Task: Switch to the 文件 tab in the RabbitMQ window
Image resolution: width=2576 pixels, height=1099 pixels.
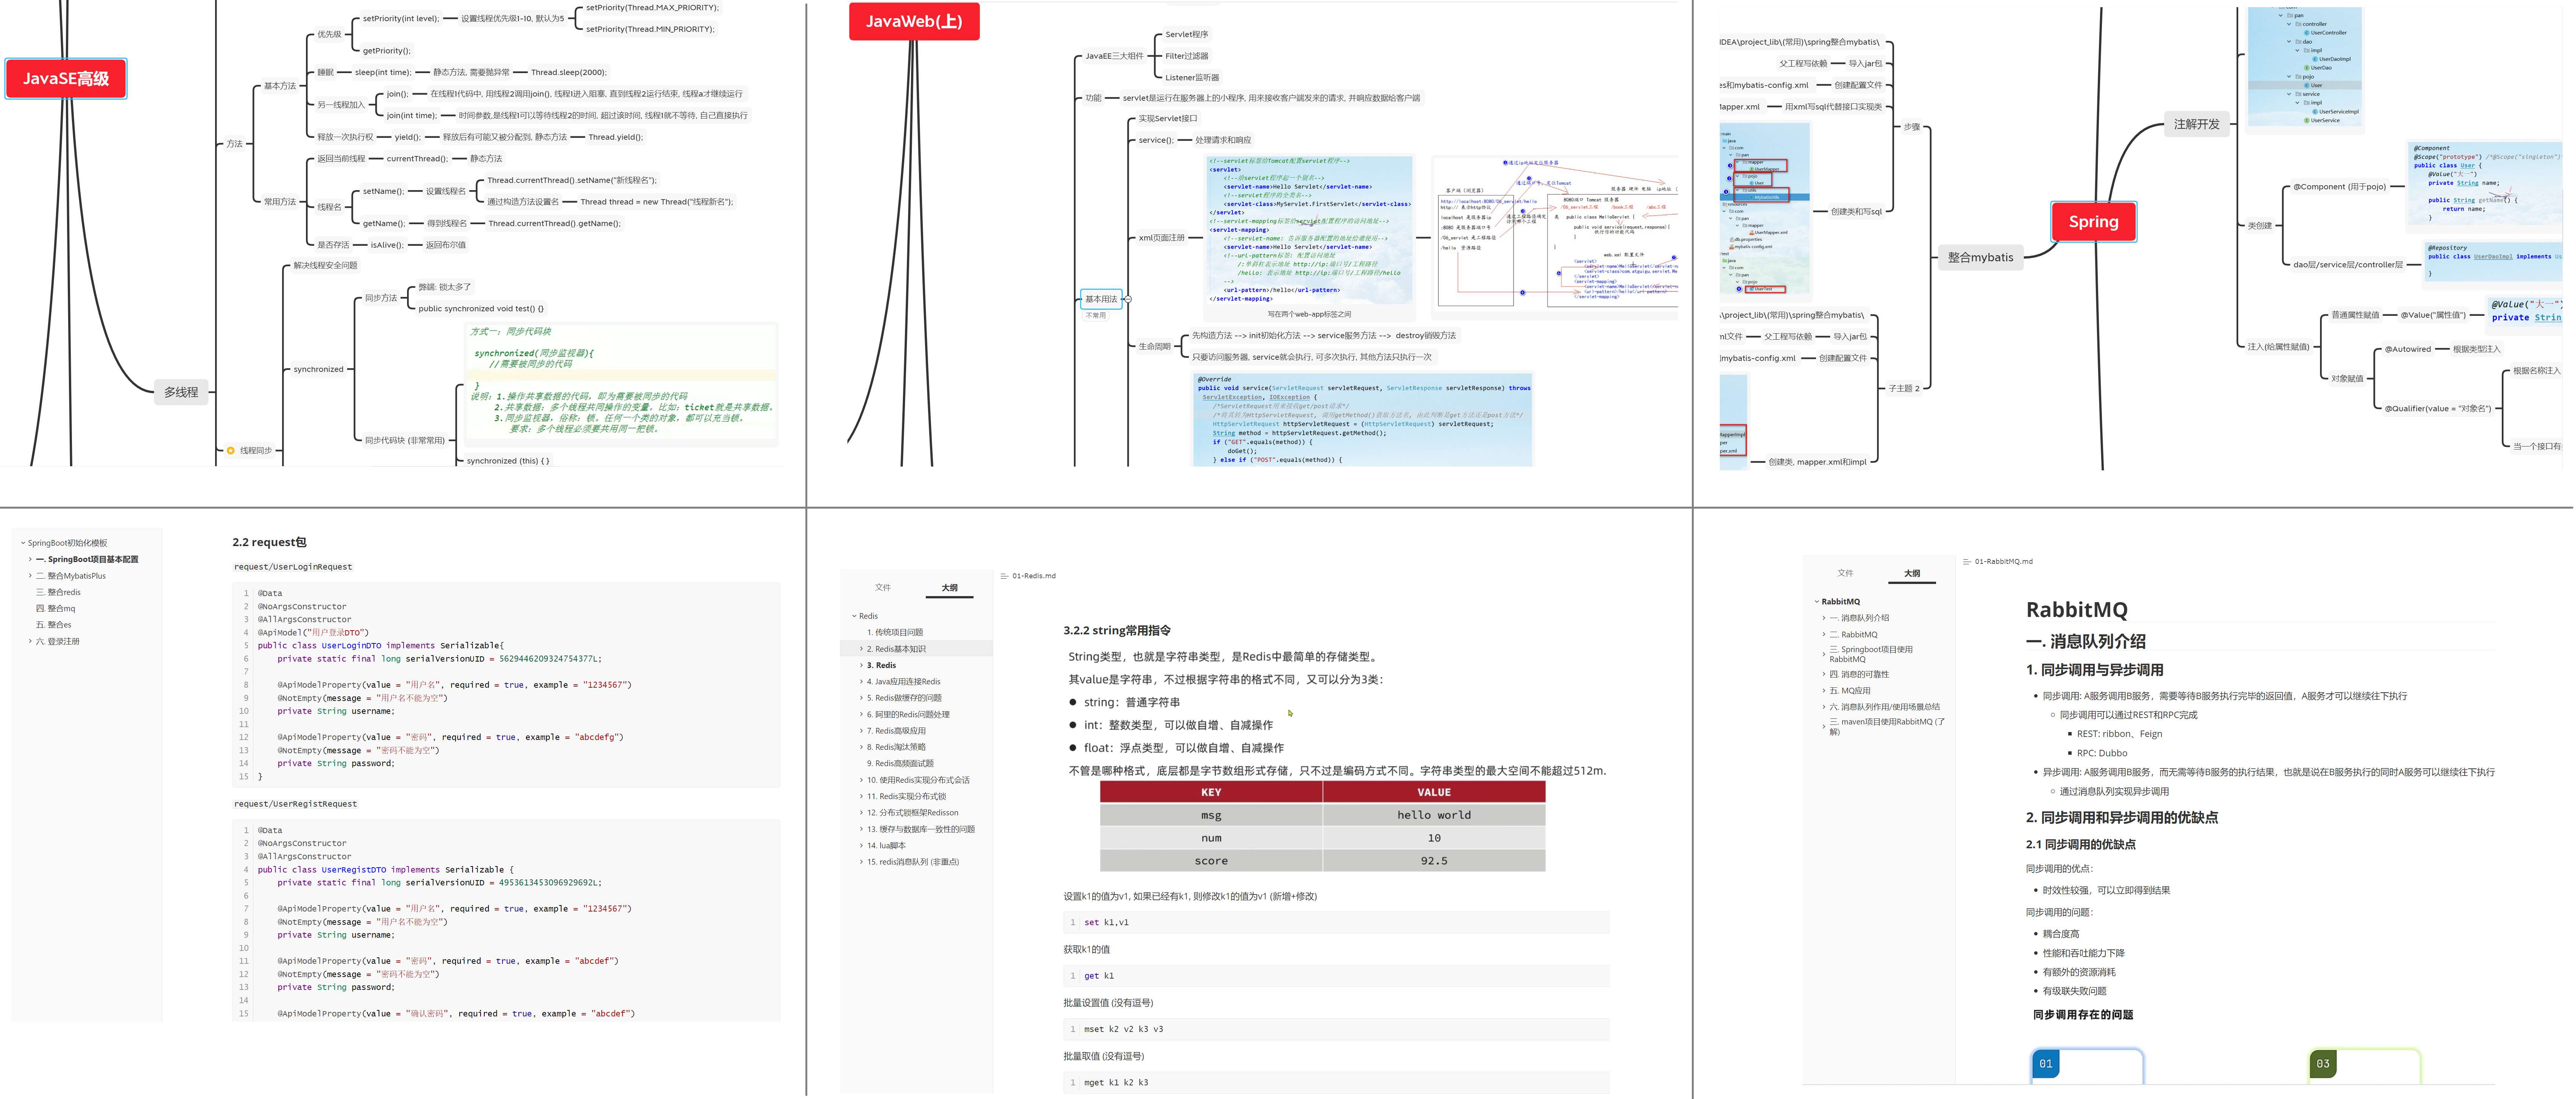Action: pyautogui.click(x=1845, y=573)
